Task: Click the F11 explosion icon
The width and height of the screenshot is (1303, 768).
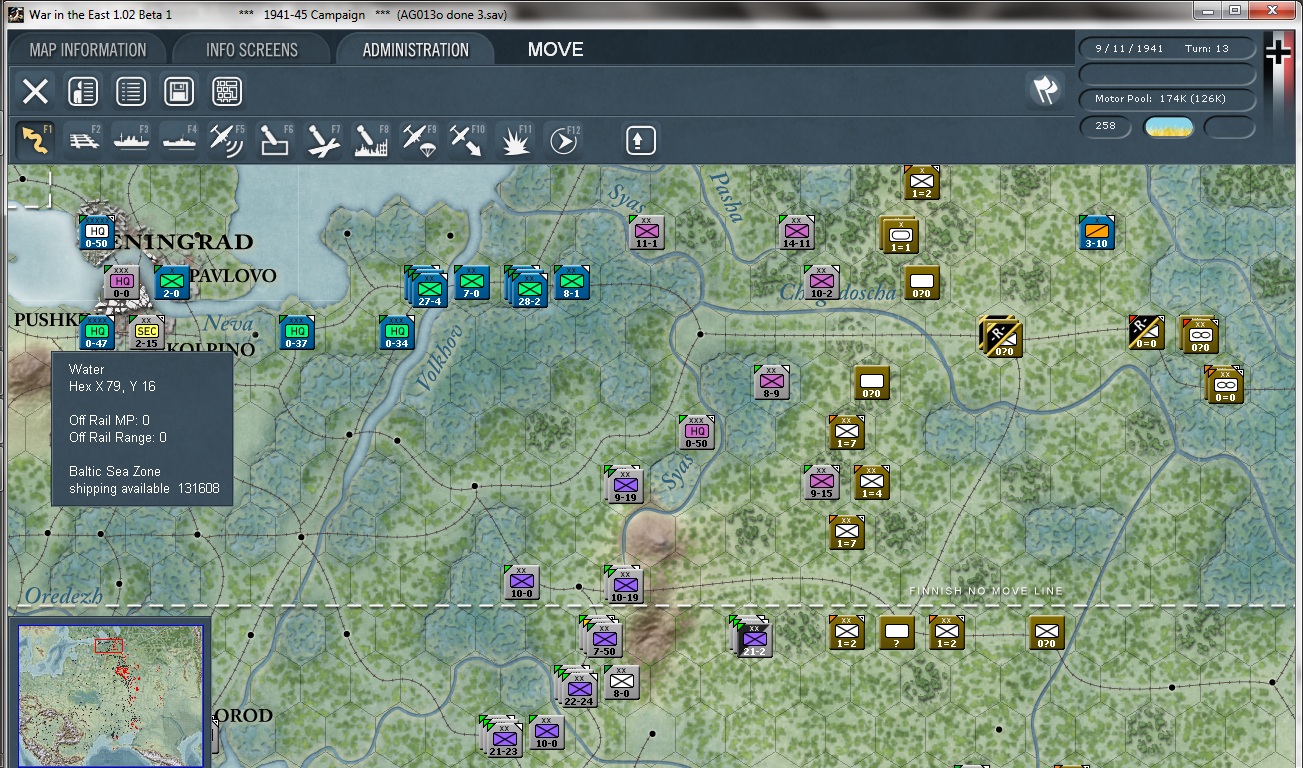Action: coord(515,140)
